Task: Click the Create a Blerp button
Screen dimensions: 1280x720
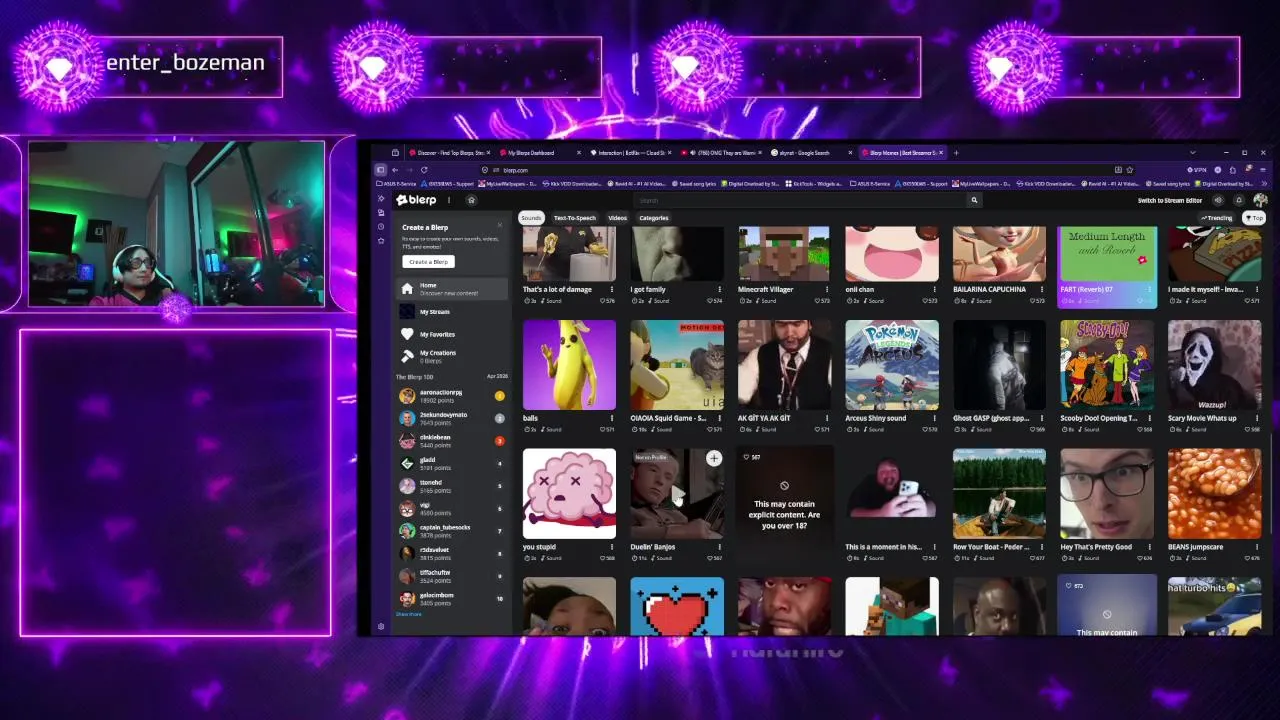Action: point(428,262)
